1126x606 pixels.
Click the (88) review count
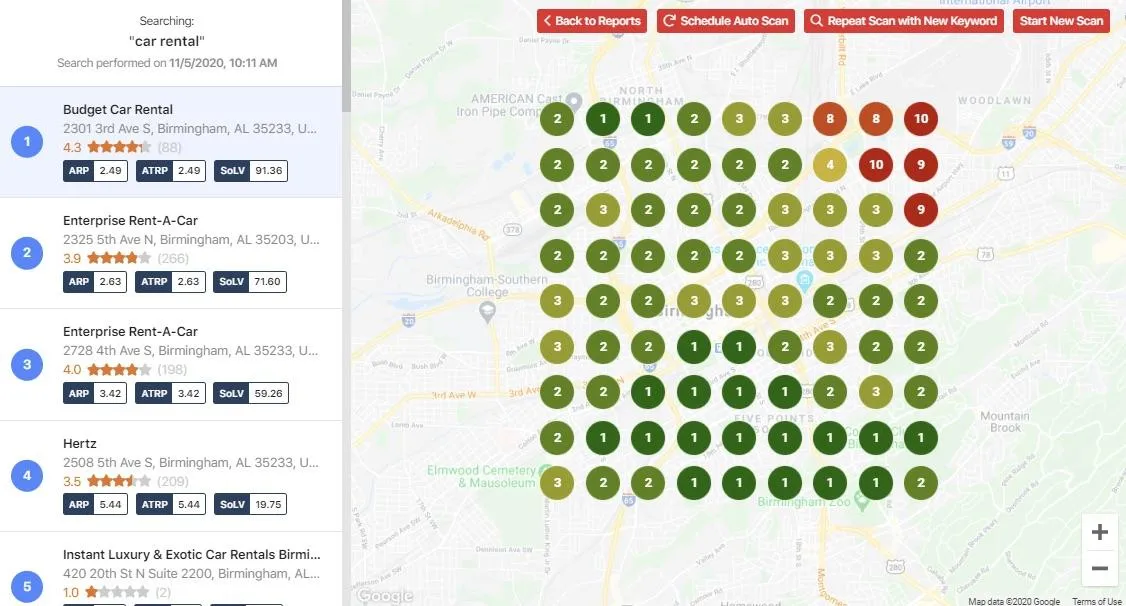pos(169,147)
